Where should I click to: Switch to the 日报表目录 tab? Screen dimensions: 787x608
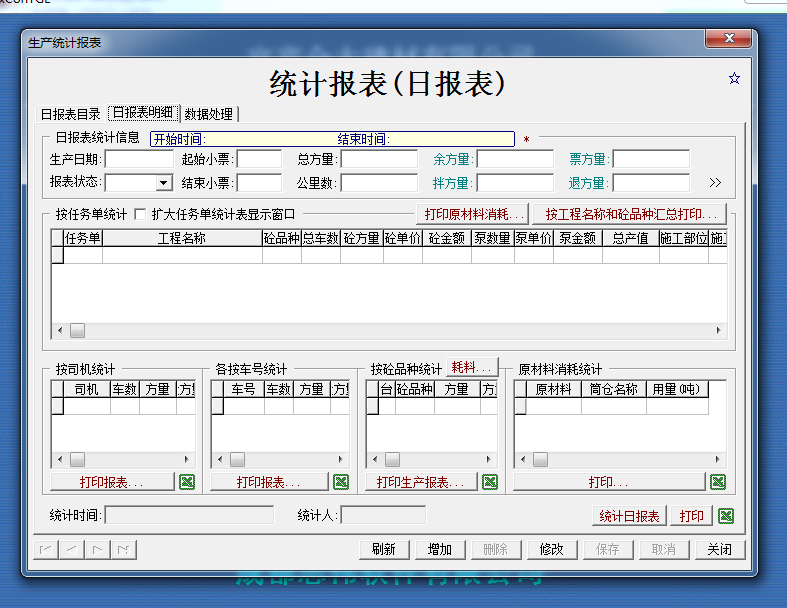tap(70, 114)
